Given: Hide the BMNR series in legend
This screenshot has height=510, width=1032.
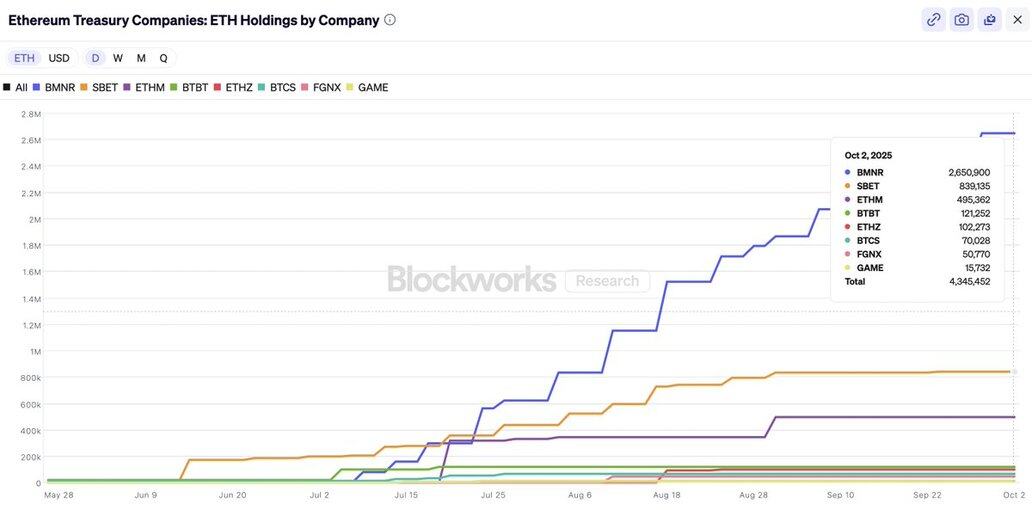Looking at the screenshot, I should [x=54, y=88].
